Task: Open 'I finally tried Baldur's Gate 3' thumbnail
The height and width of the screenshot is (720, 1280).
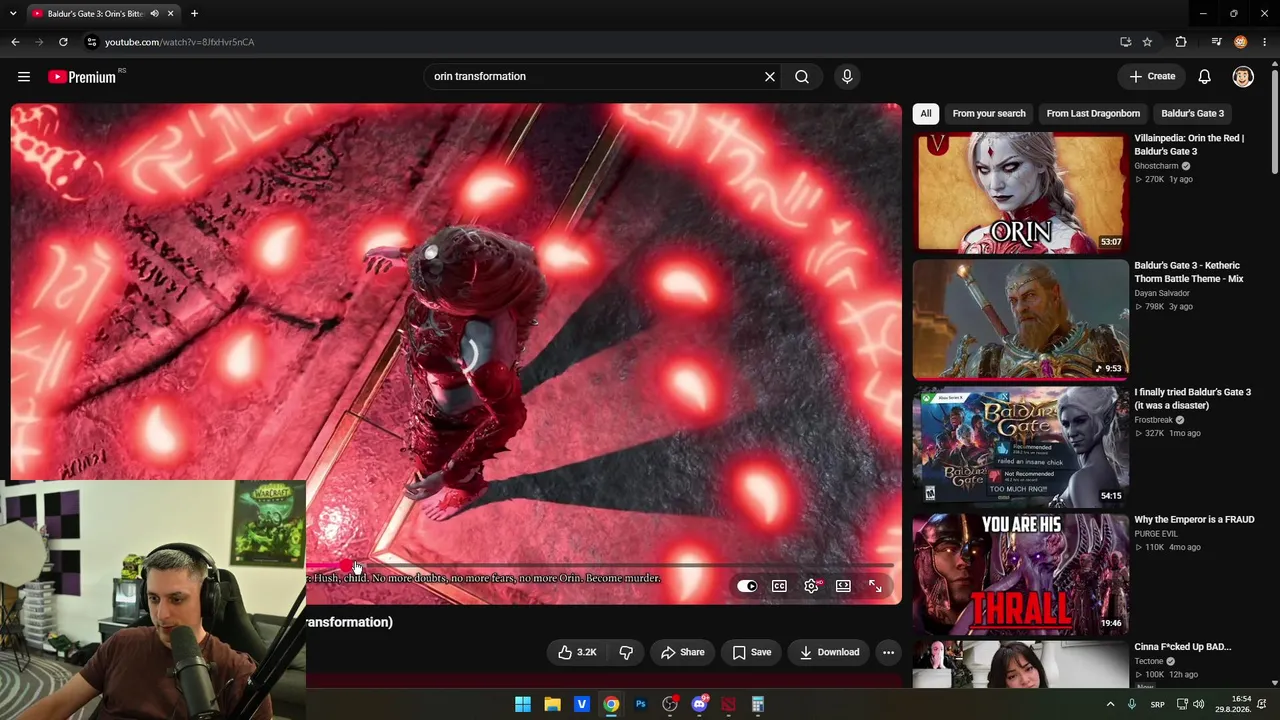Action: (1020, 446)
